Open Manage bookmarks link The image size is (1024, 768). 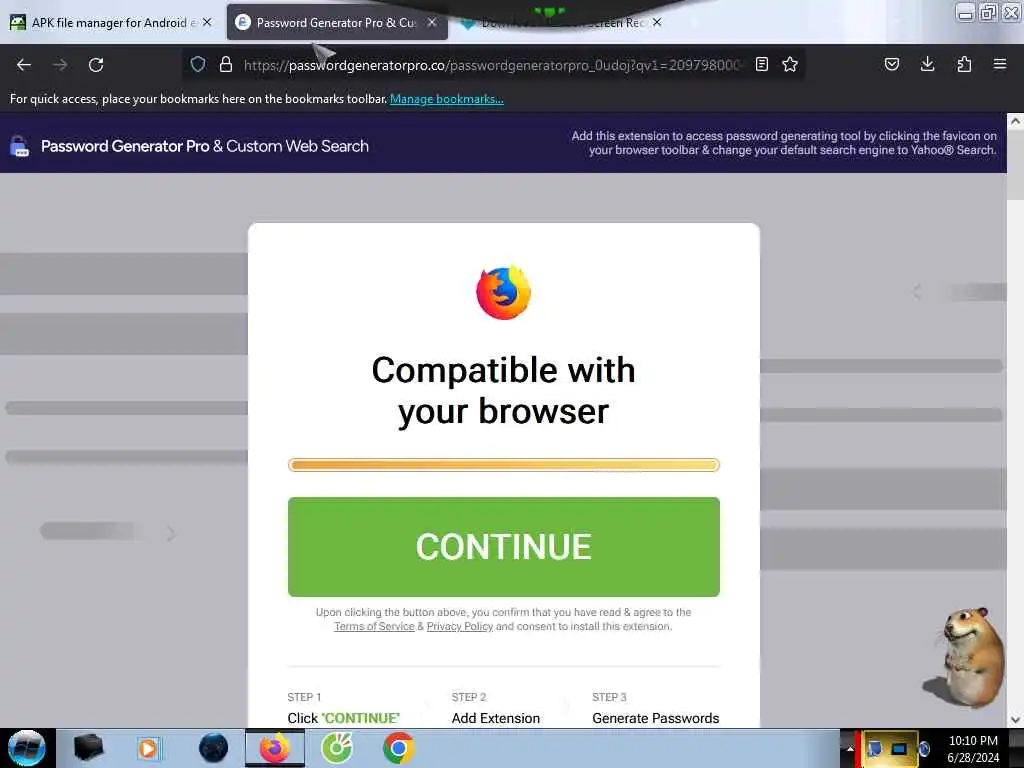point(447,99)
